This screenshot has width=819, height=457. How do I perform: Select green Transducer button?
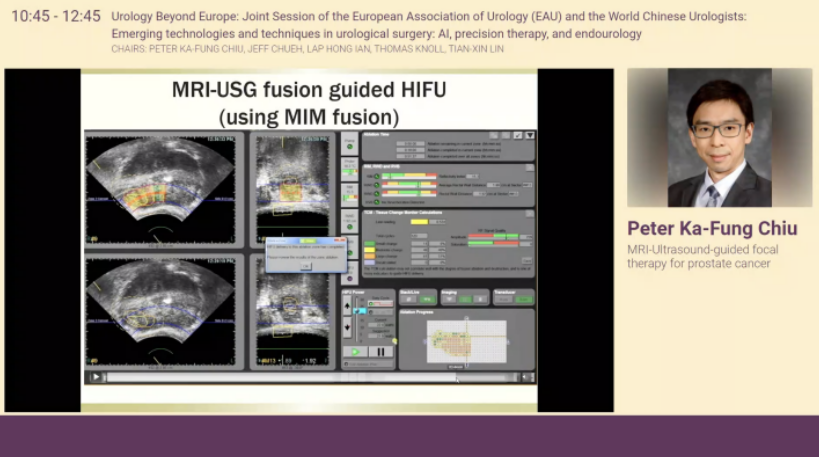tap(524, 299)
